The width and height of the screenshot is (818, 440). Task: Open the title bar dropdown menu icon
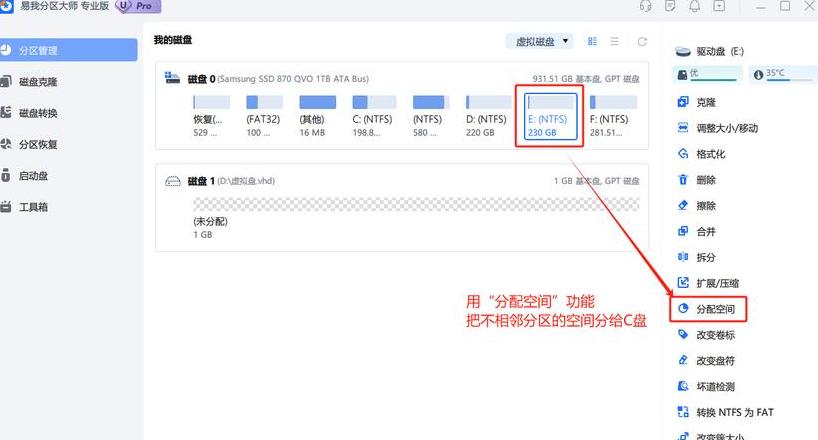coord(719,6)
